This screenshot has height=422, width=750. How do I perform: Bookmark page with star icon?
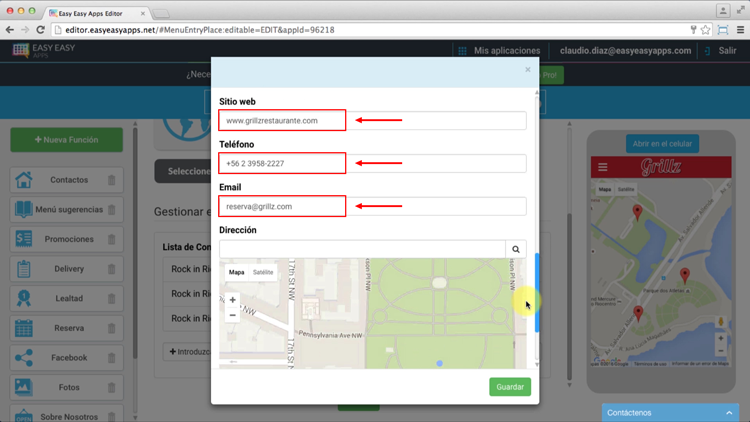click(706, 30)
